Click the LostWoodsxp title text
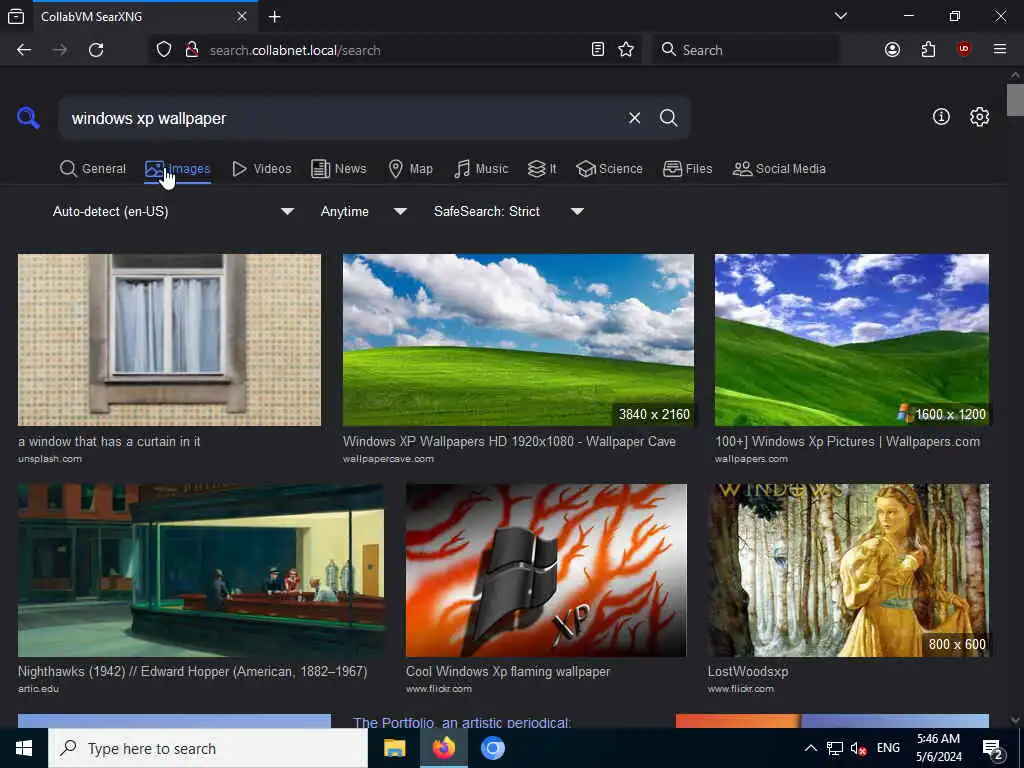Image resolution: width=1024 pixels, height=768 pixels. [x=748, y=671]
